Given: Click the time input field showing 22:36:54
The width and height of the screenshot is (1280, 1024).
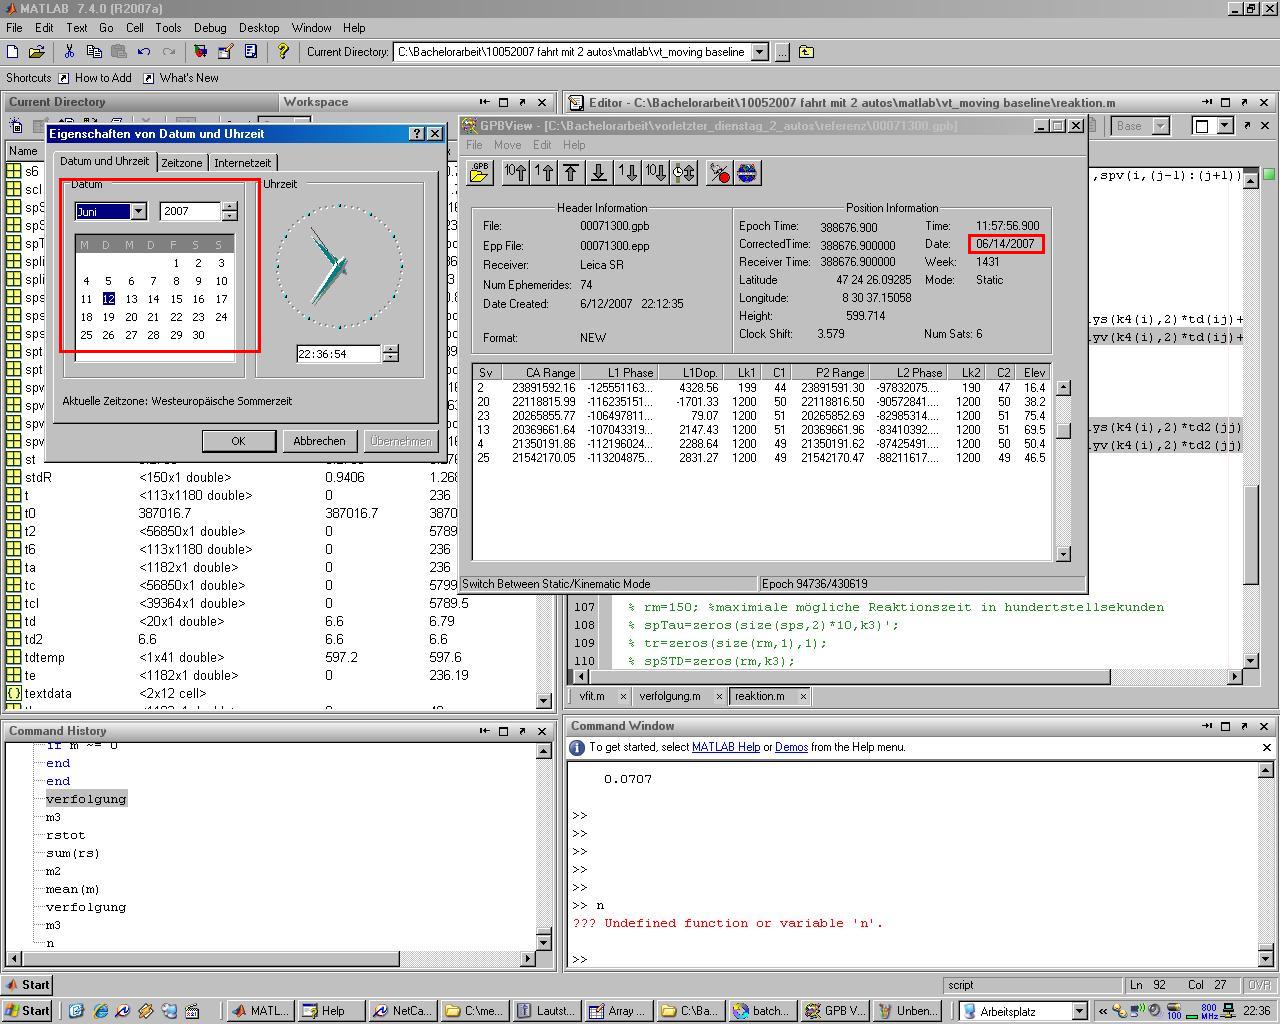Looking at the screenshot, I should [x=338, y=354].
